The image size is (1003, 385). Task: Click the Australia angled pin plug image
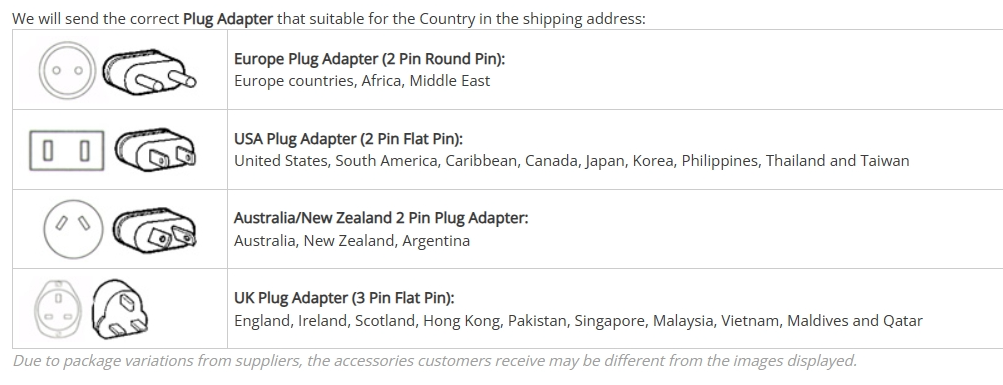(x=155, y=230)
